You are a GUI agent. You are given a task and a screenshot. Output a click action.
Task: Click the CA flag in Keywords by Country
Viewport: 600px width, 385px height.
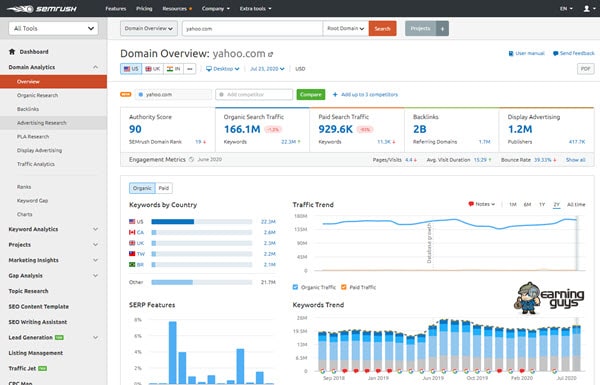(132, 232)
